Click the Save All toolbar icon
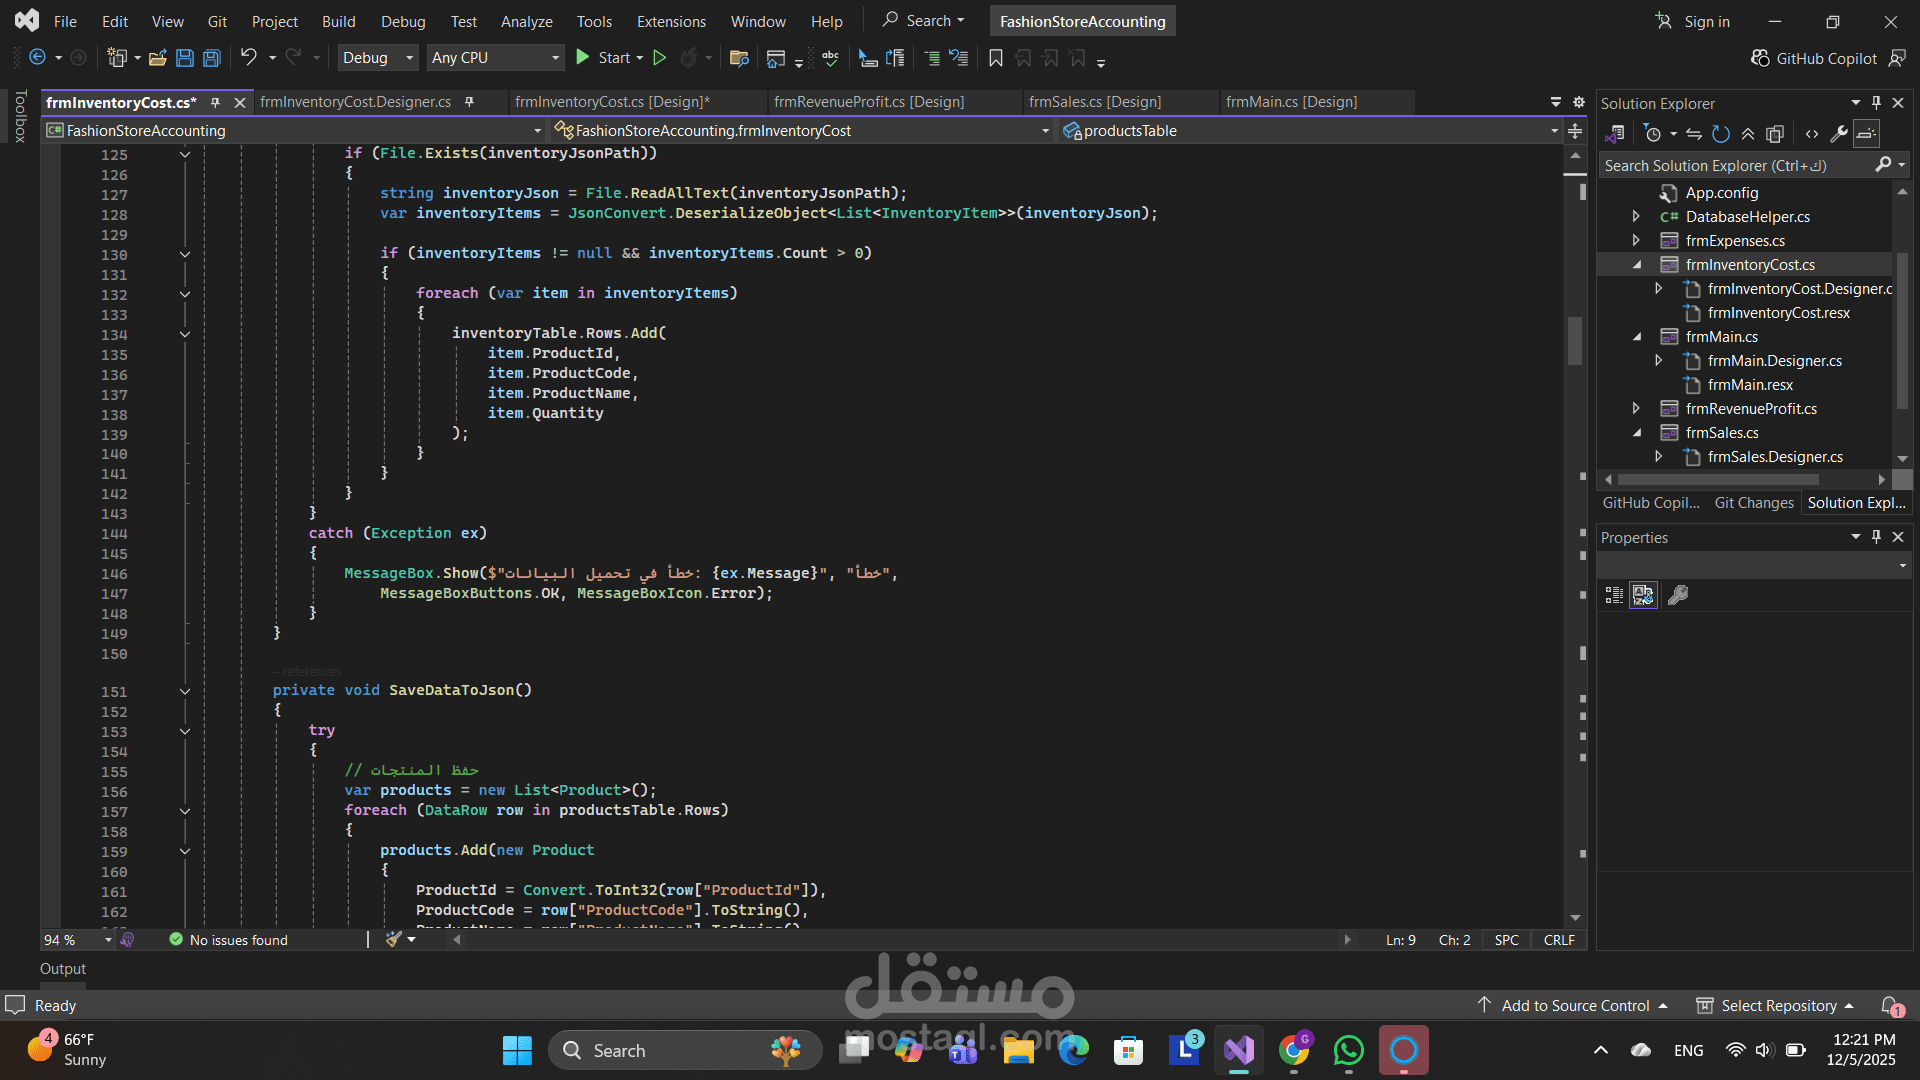Screen dimensions: 1920x1080 (x=211, y=58)
